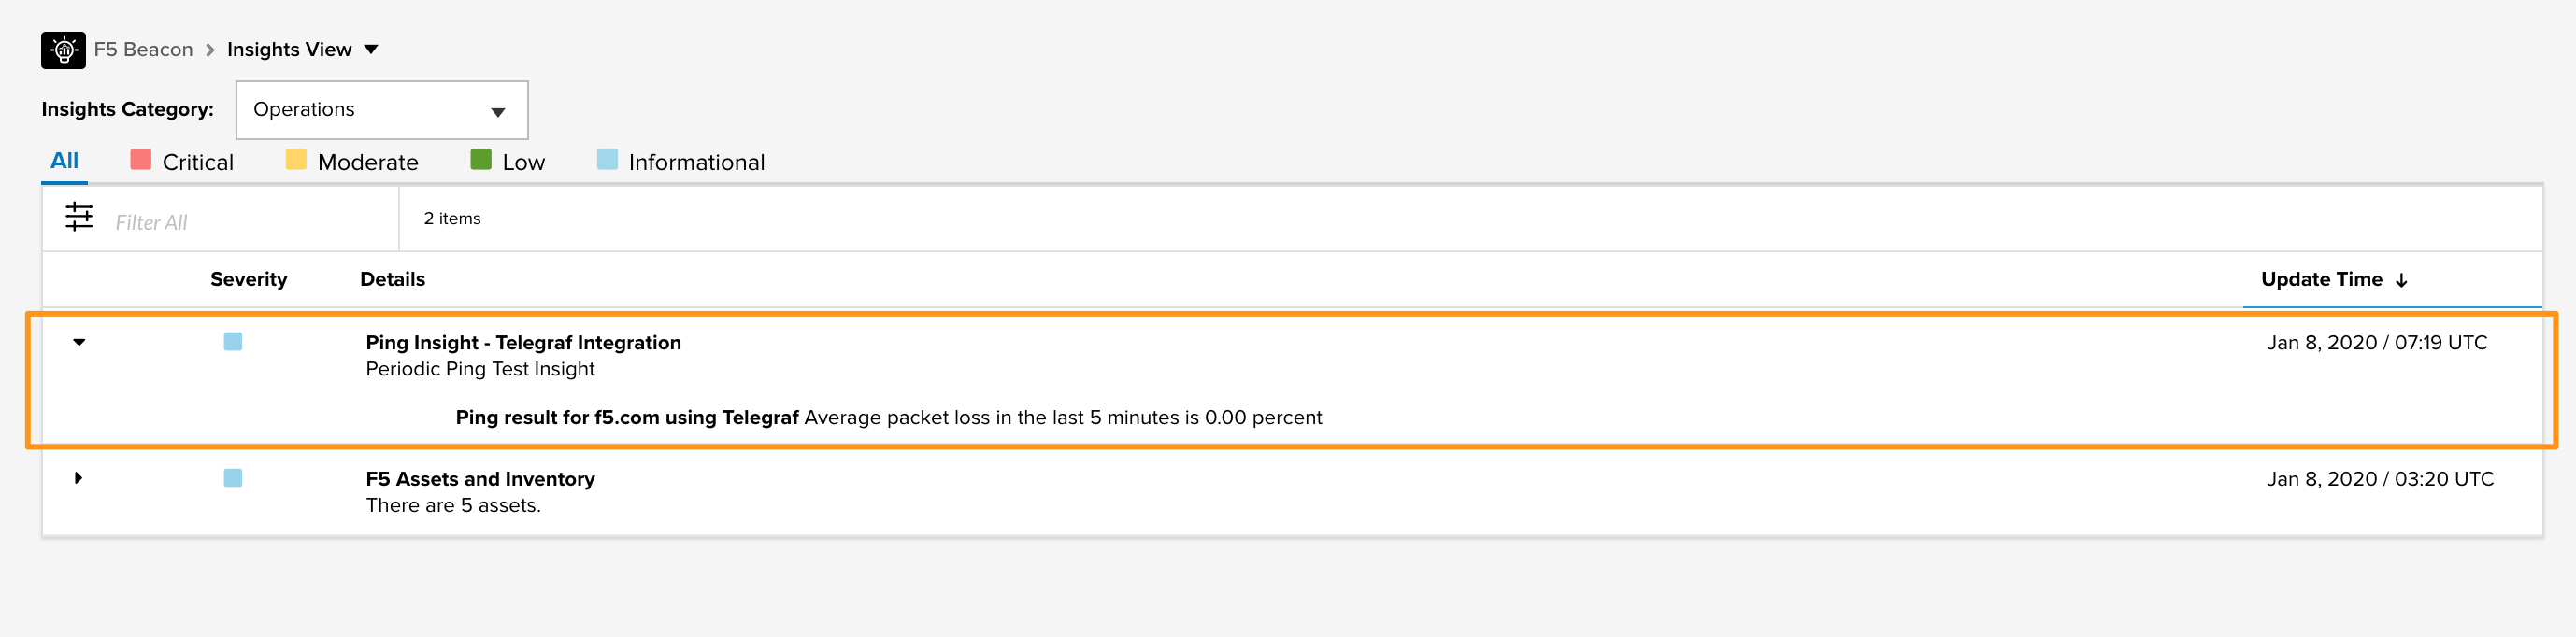Filter by Informational severity
Screen dimensions: 2576x637
tap(681, 161)
